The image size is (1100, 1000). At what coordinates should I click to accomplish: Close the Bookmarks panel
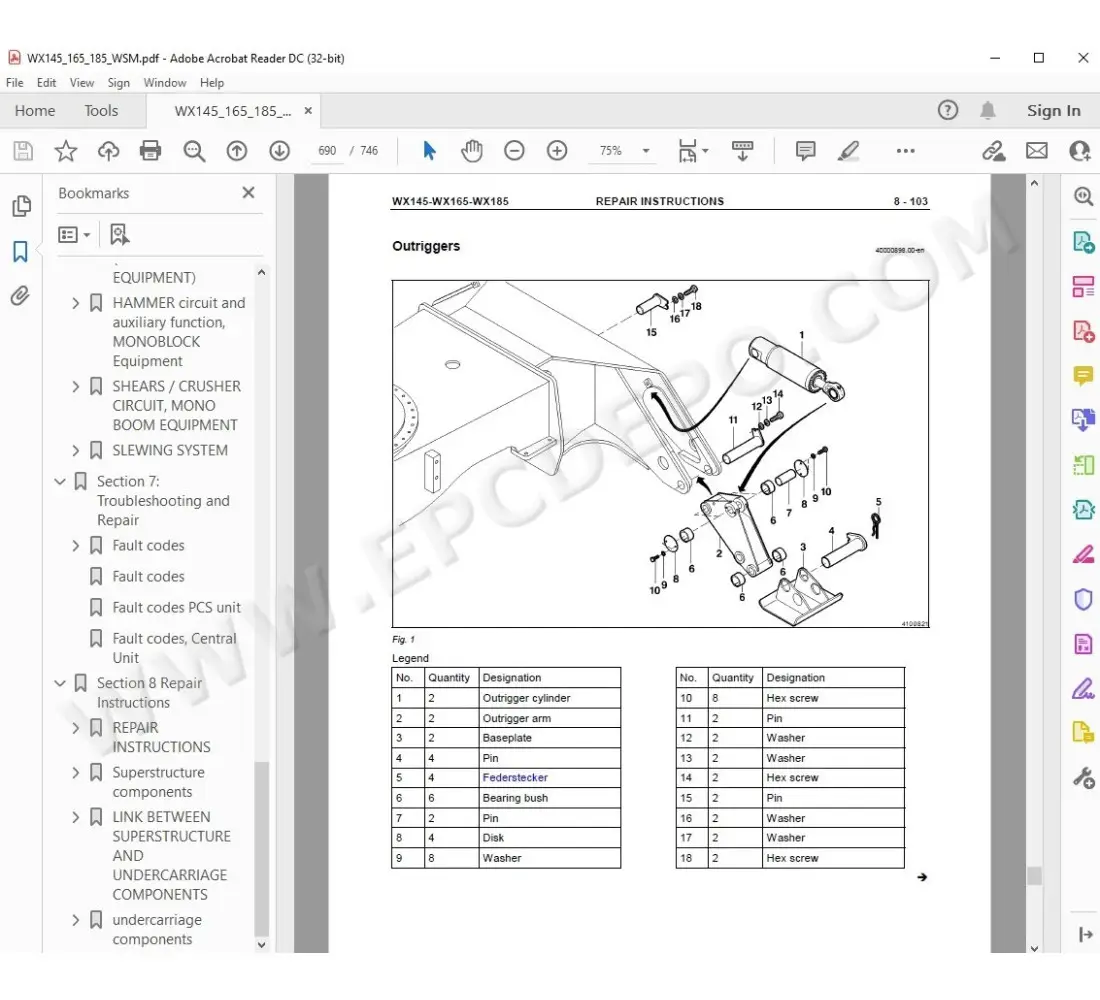click(x=248, y=193)
